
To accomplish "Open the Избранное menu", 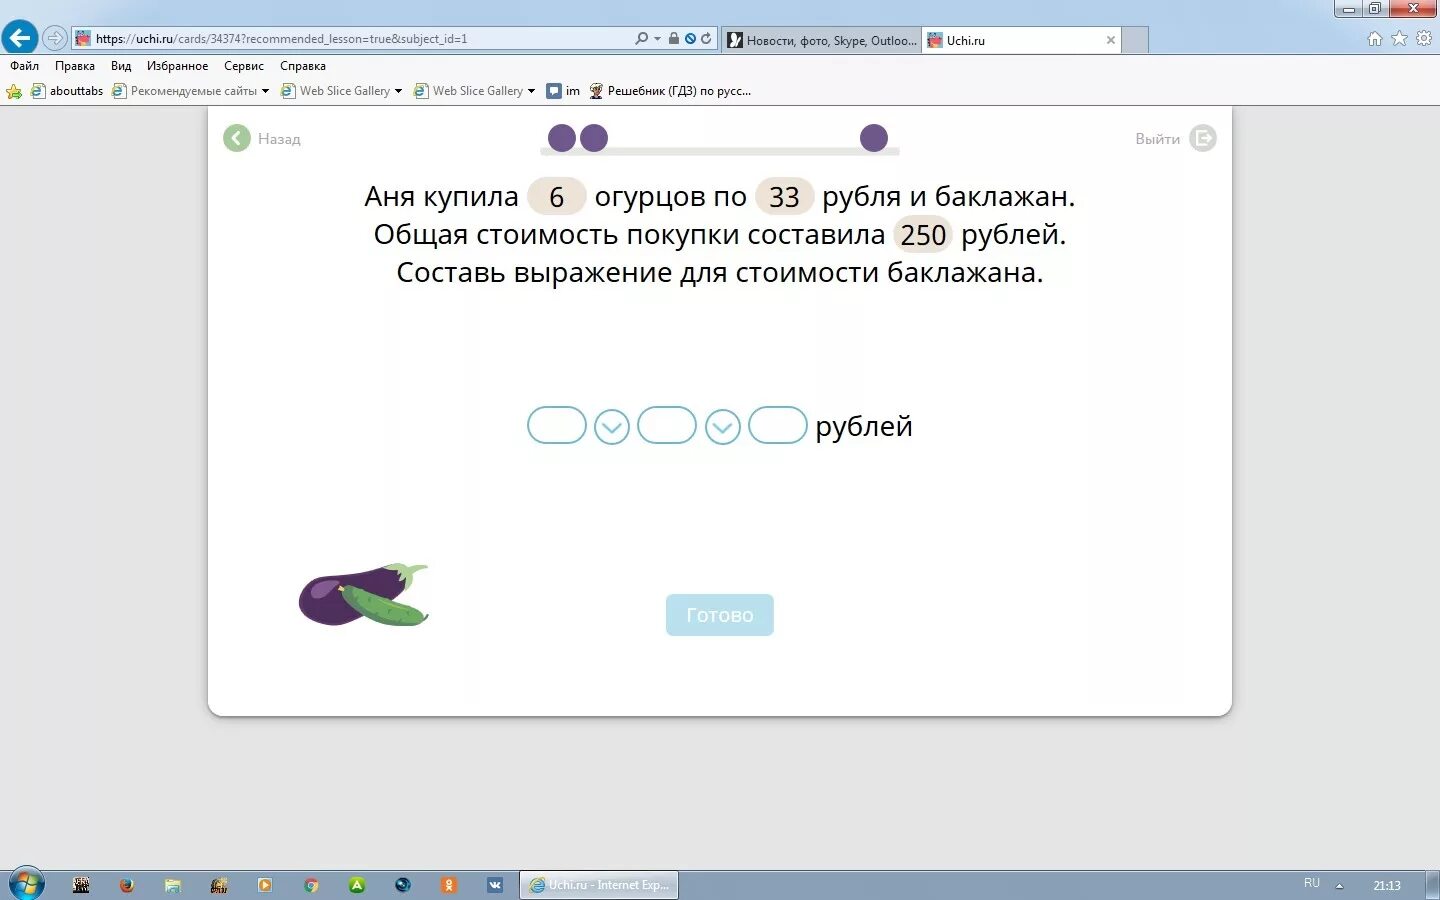I will (x=178, y=66).
